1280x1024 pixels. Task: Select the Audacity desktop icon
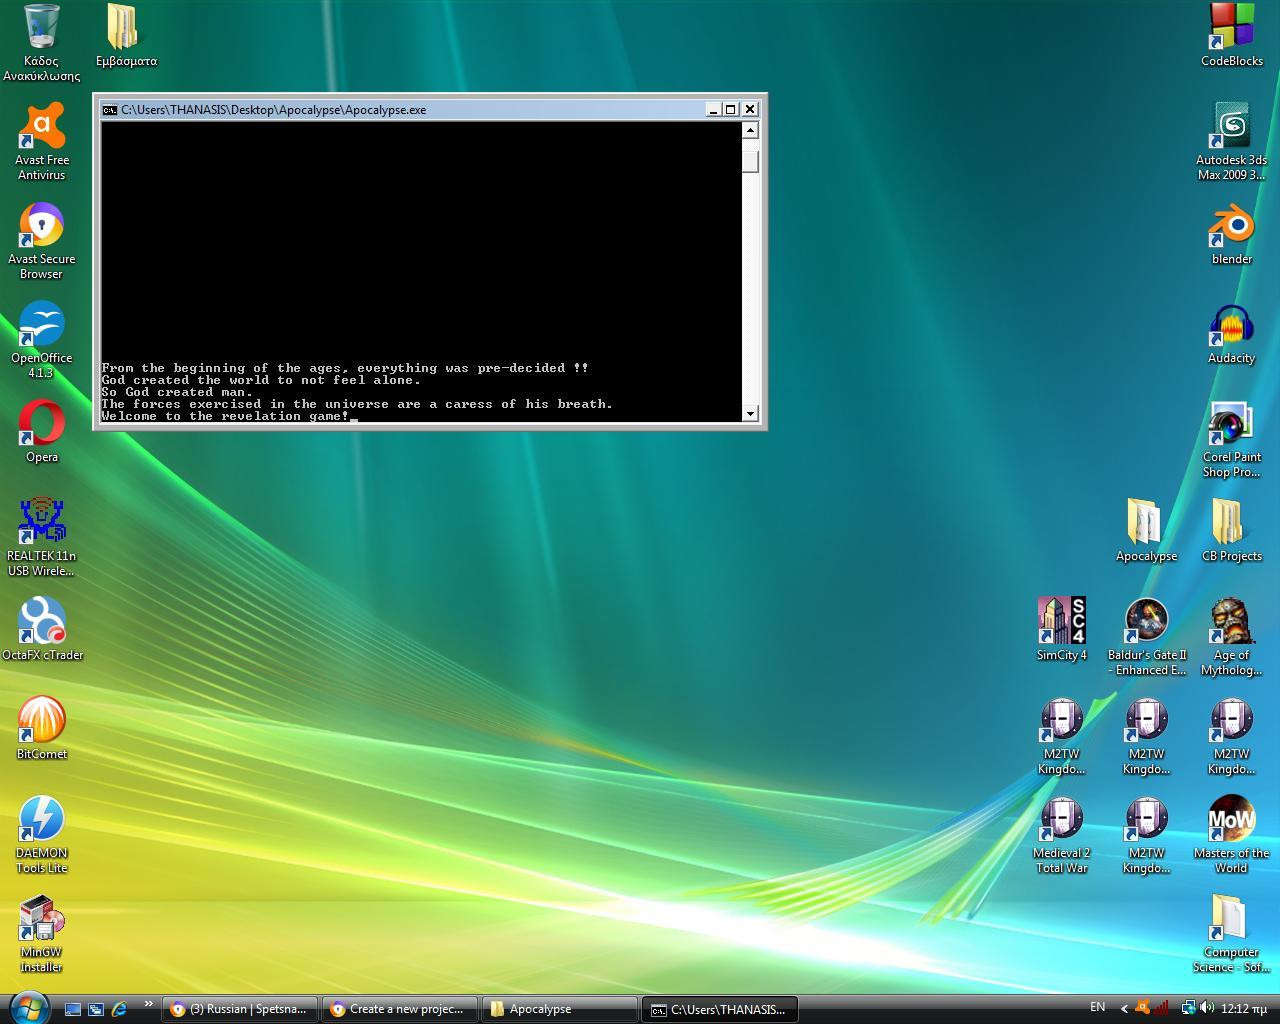(x=1231, y=332)
